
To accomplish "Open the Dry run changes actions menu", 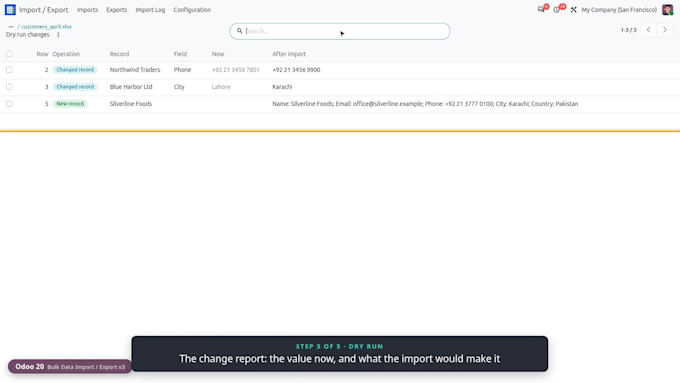I will click(58, 35).
